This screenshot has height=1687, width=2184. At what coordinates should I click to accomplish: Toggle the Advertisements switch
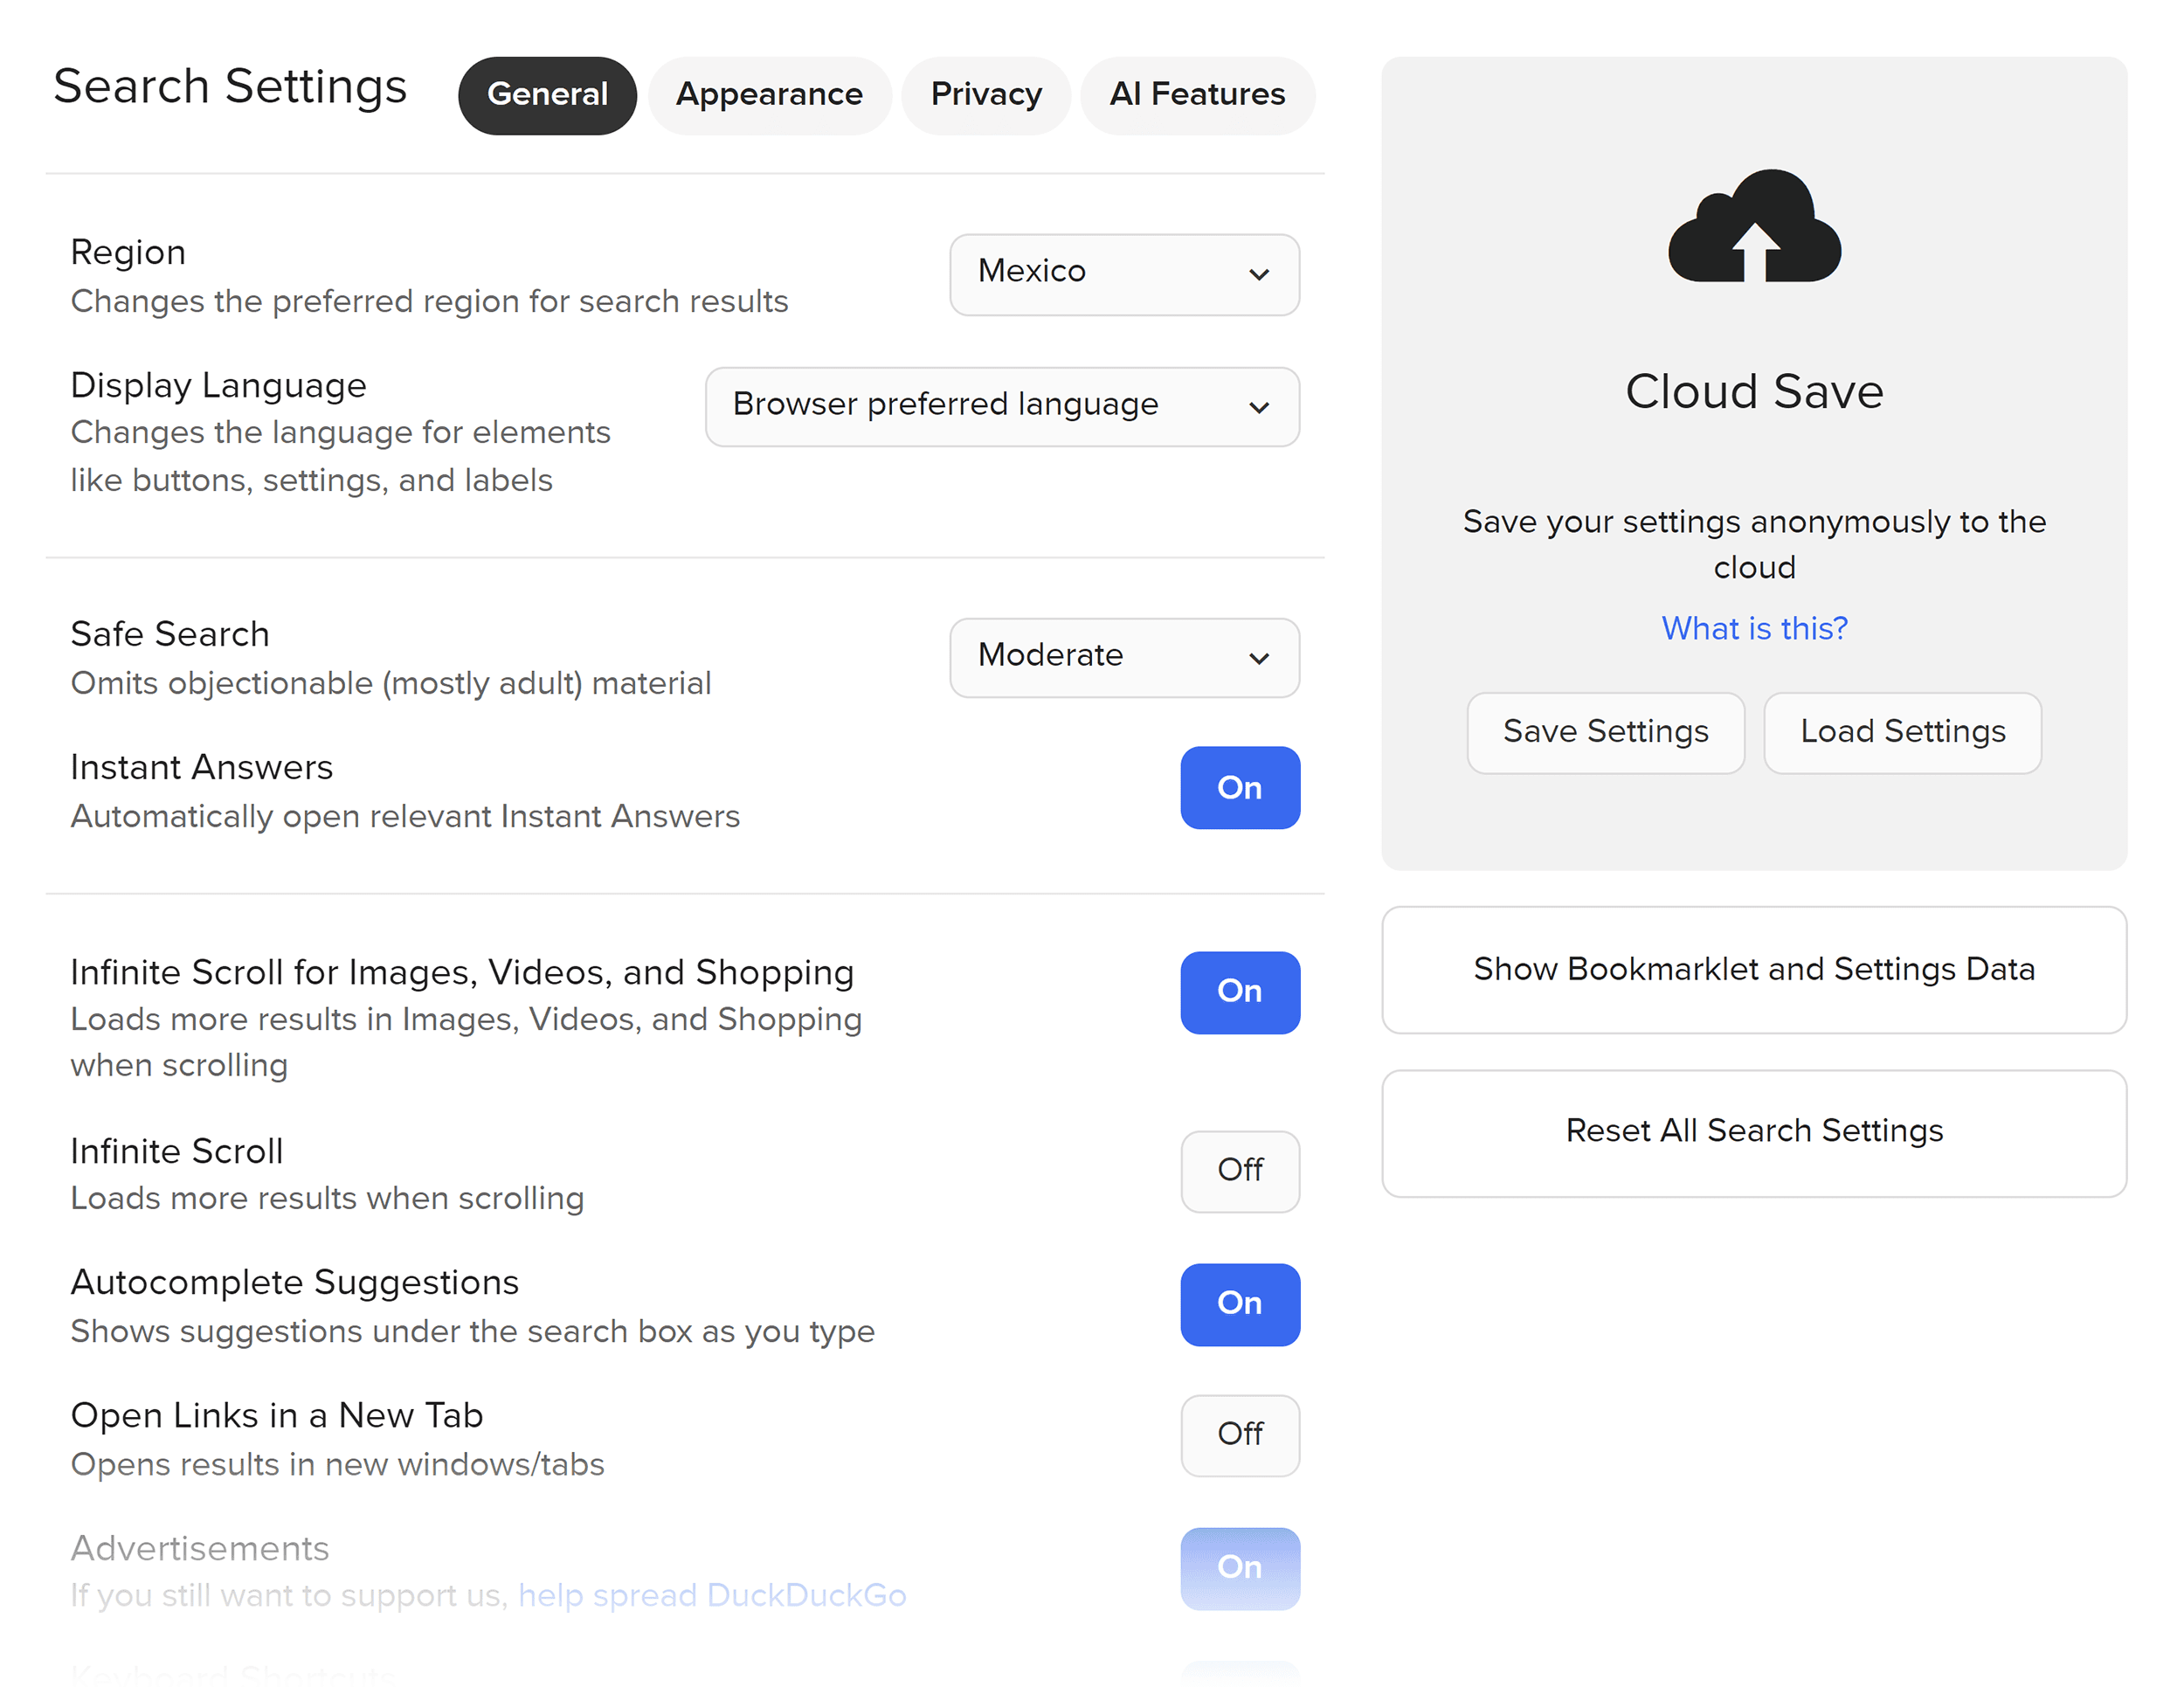pyautogui.click(x=1240, y=1567)
